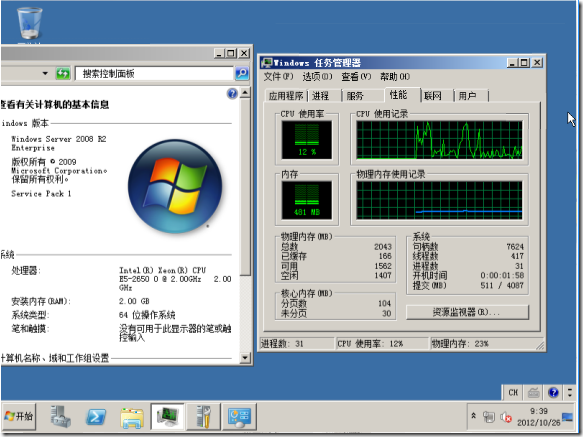Click the 开机时间 value 0:00:01:58
Viewport: 583px width, 437px height.
click(x=502, y=276)
